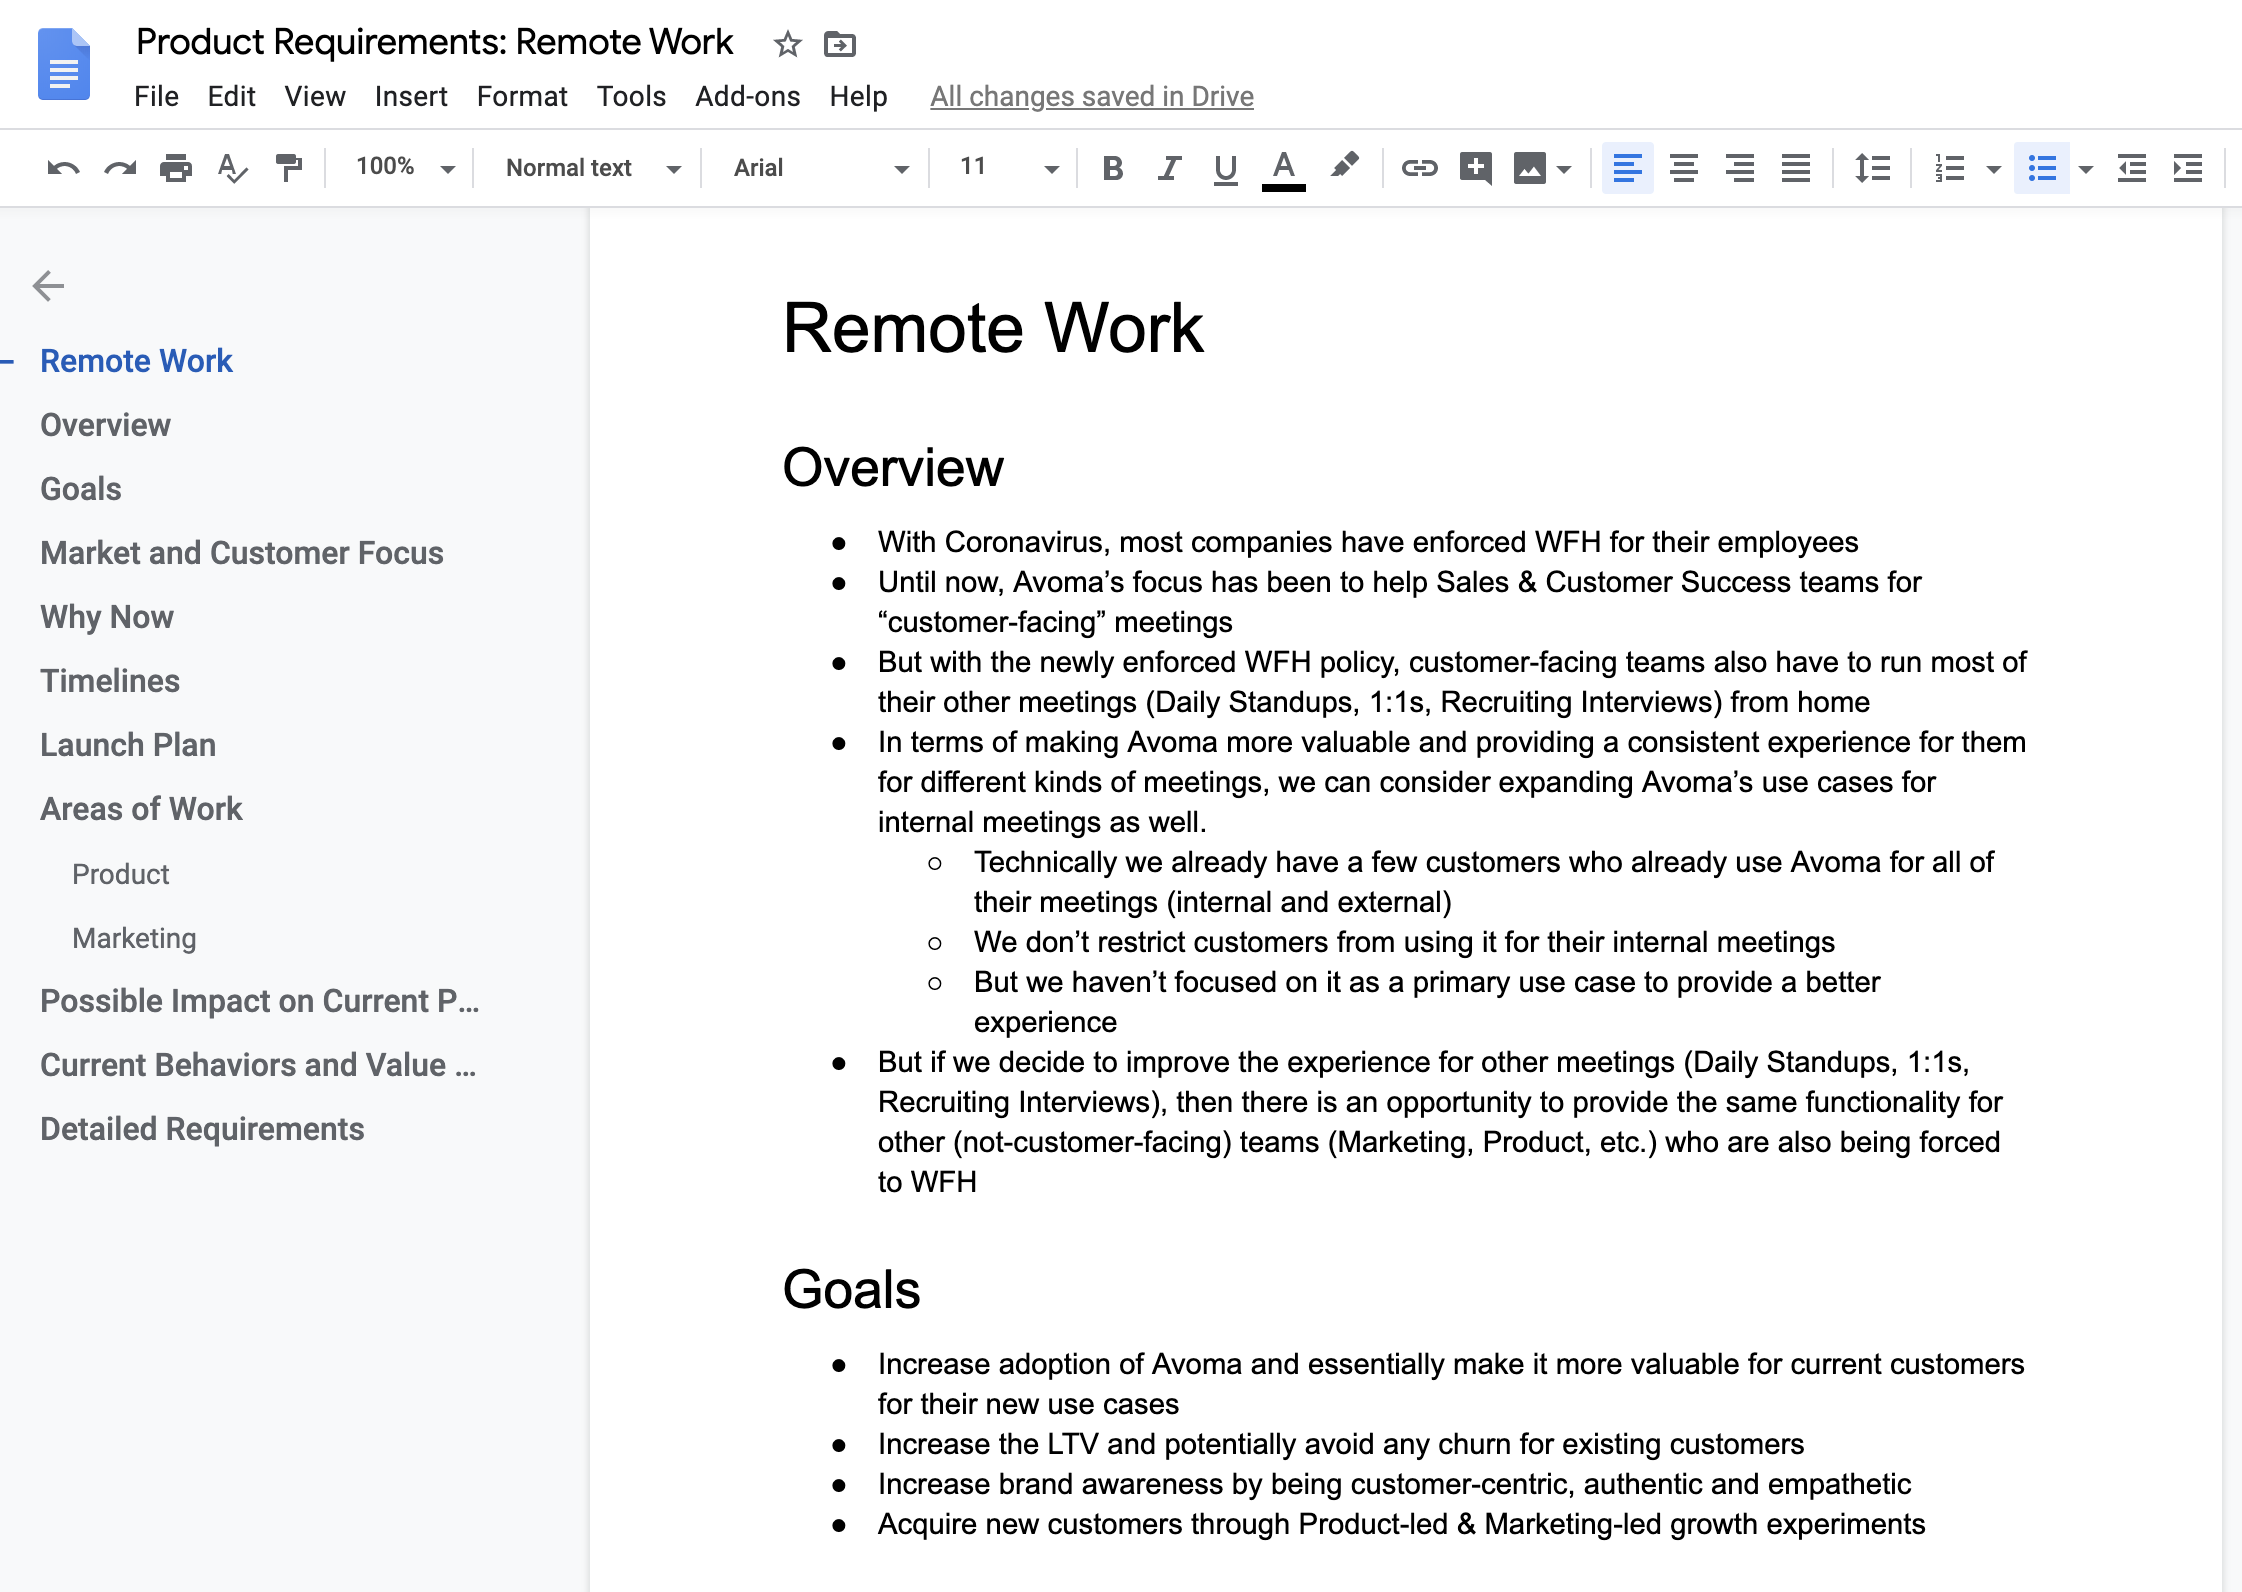Click the Undo icon

point(63,168)
